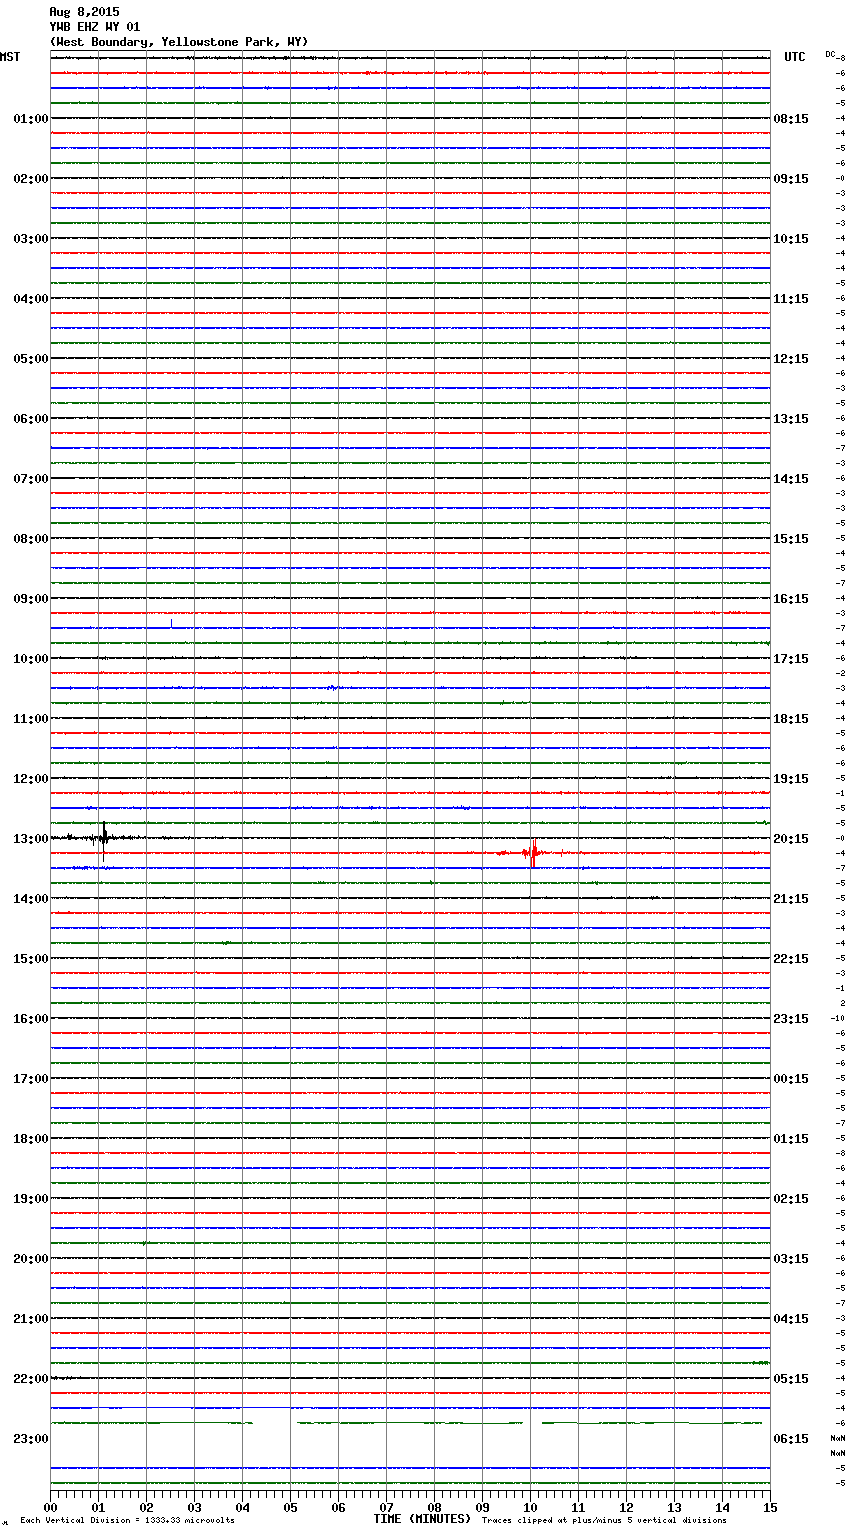
Task: Click minute tick label 03 on bottom axis
Action: (194, 1507)
